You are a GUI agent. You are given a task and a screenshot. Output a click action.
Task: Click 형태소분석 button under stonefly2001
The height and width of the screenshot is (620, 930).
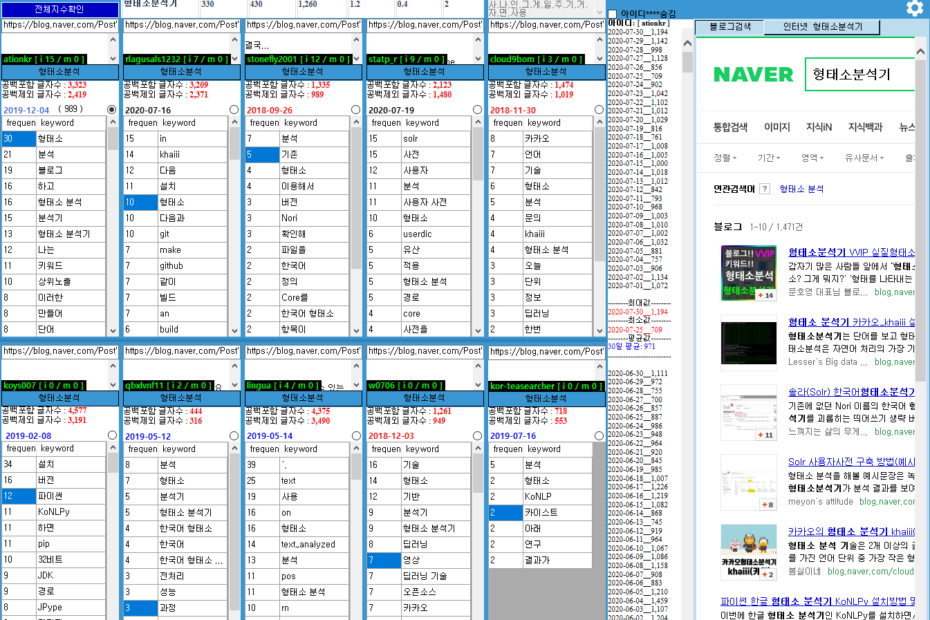click(302, 72)
